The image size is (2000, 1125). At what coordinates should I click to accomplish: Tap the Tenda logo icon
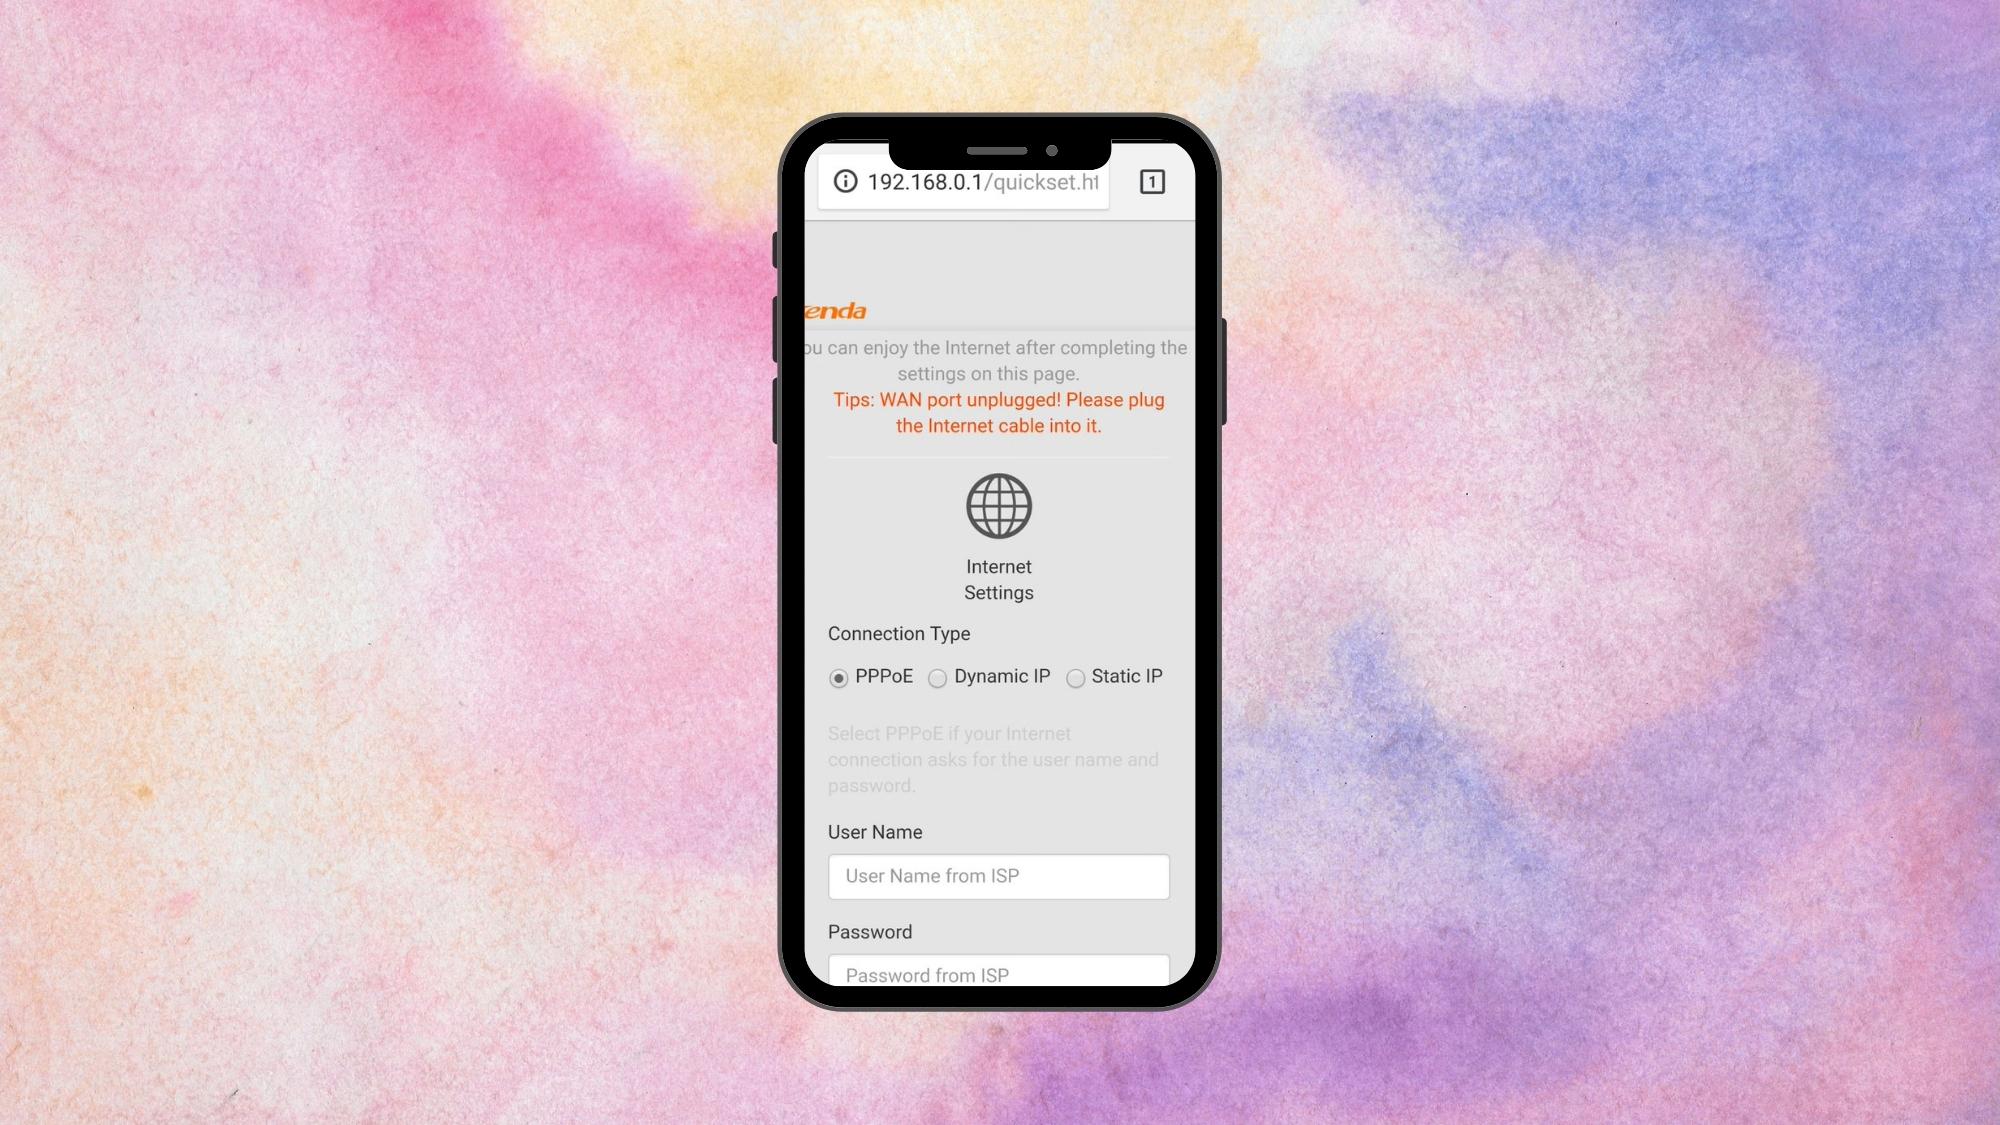(x=831, y=309)
